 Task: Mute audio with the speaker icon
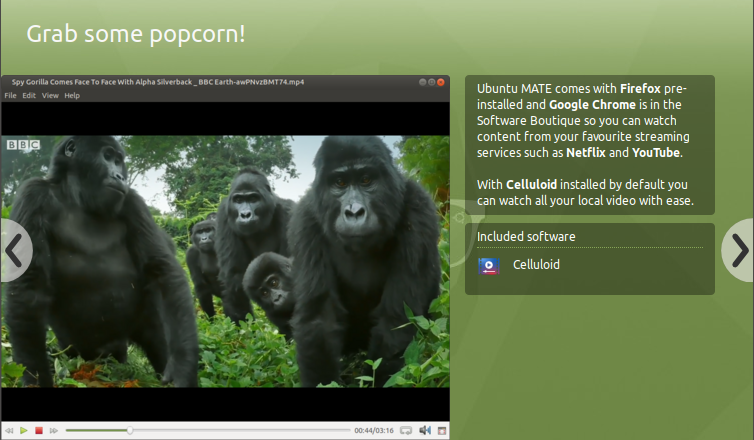[x=424, y=430]
